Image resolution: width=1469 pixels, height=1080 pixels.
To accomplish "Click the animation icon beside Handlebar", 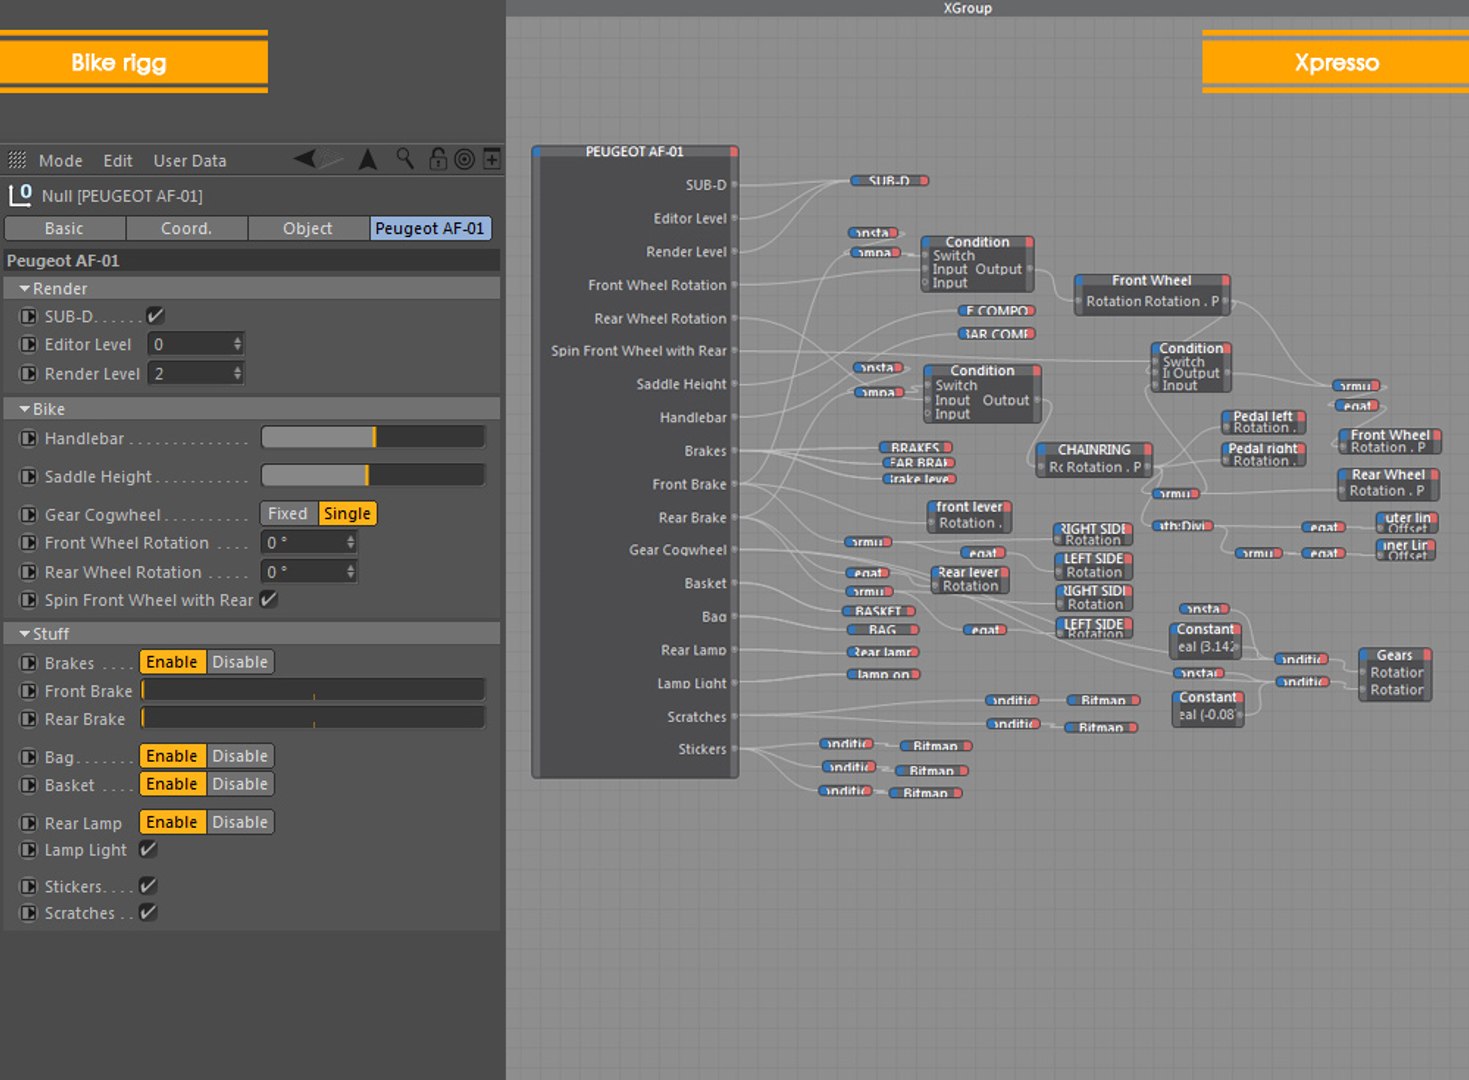I will click(28, 438).
